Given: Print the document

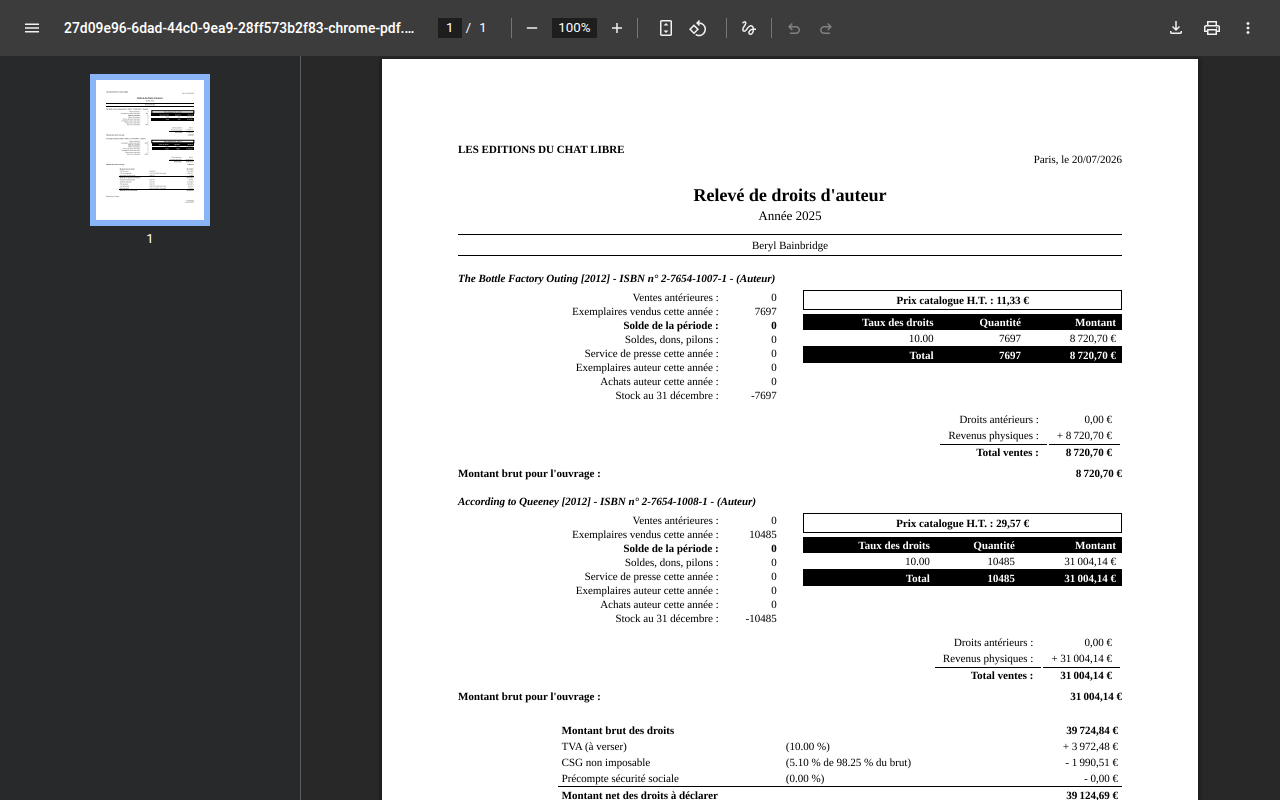Looking at the screenshot, I should (x=1212, y=28).
